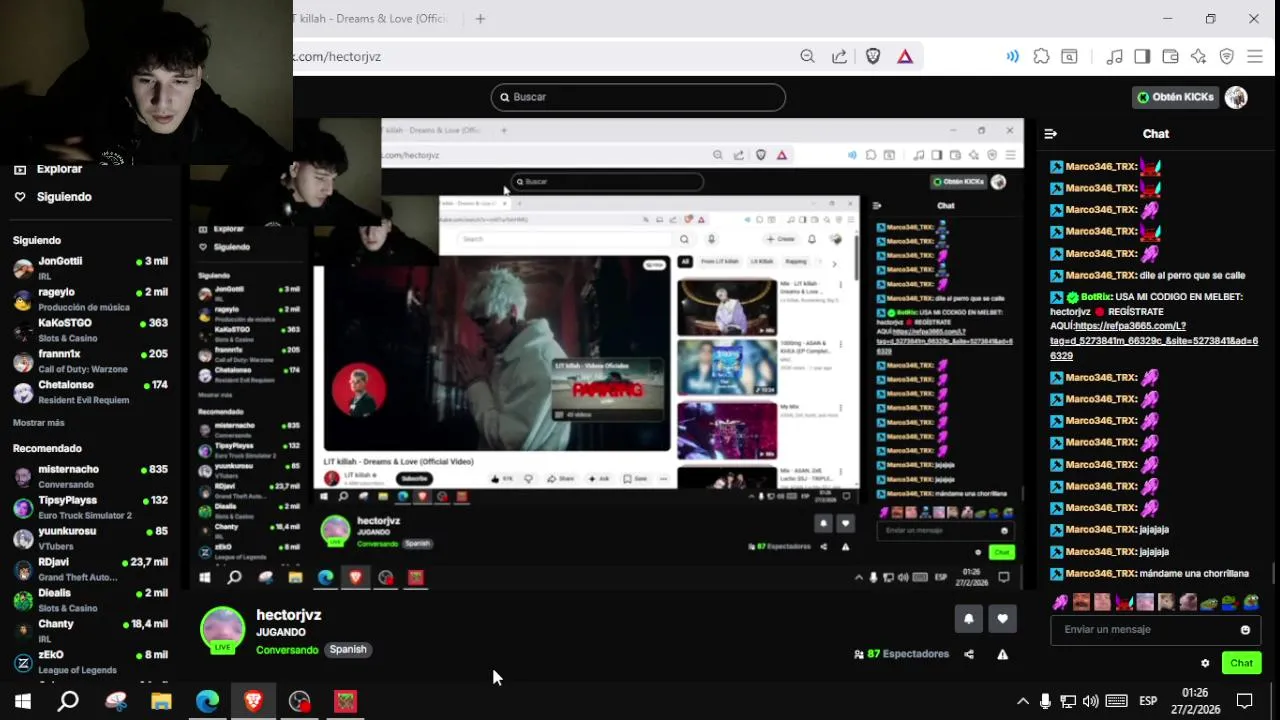Open rageylo channel in sidebar
Image resolution: width=1280 pixels, height=720 pixels.
click(x=90, y=299)
